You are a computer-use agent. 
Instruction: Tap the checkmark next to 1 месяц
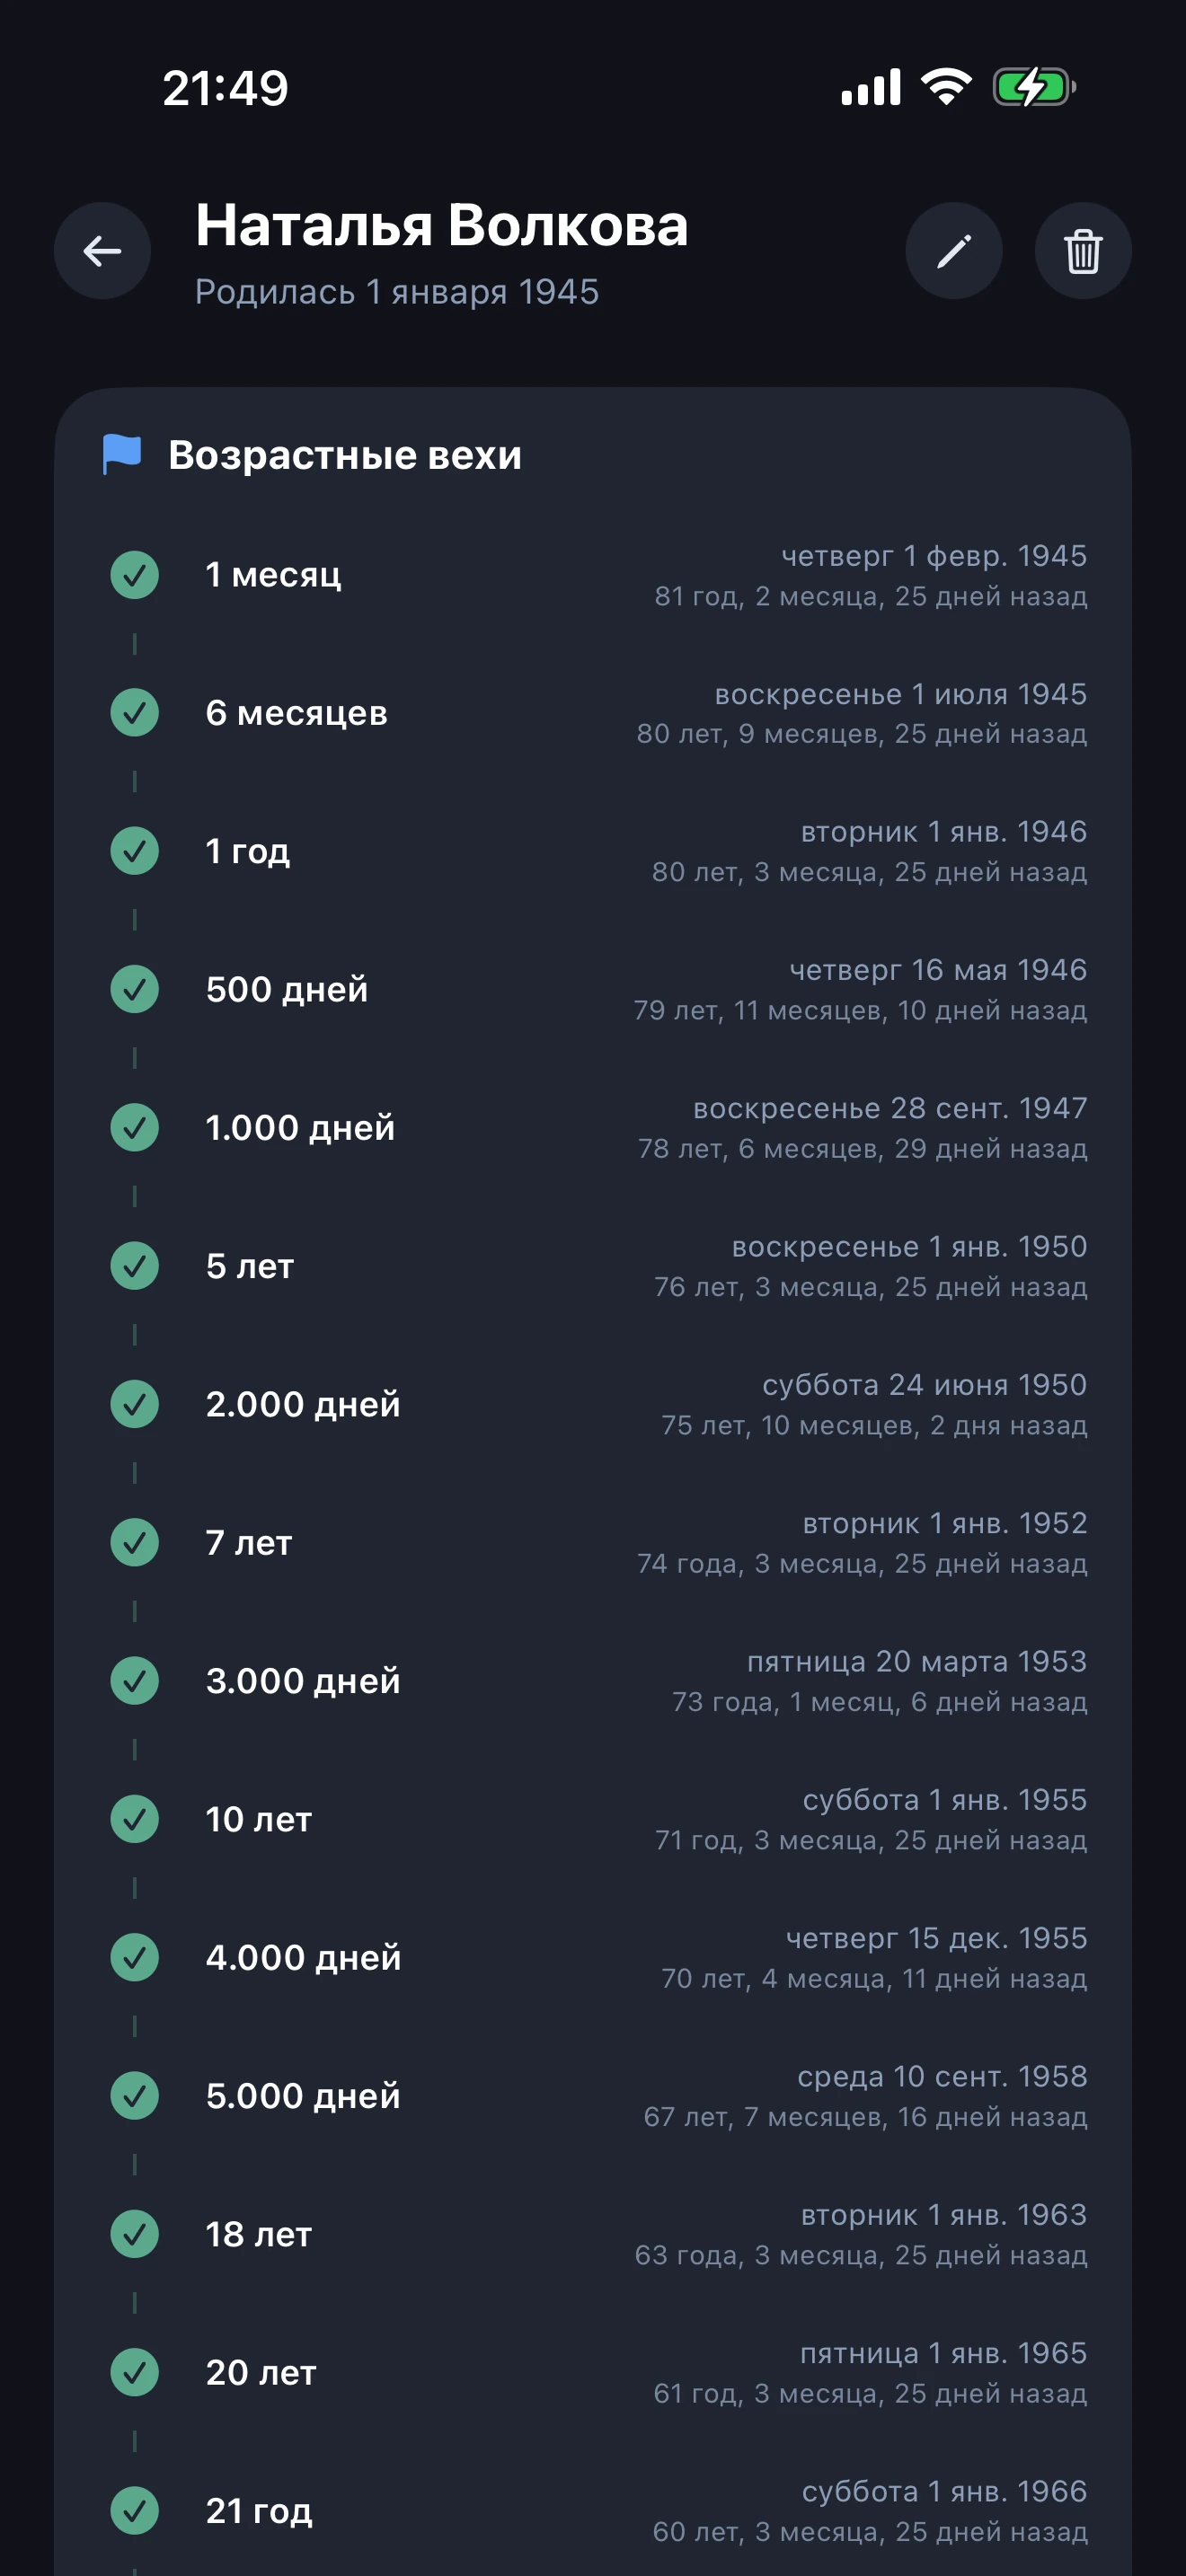tap(135, 575)
